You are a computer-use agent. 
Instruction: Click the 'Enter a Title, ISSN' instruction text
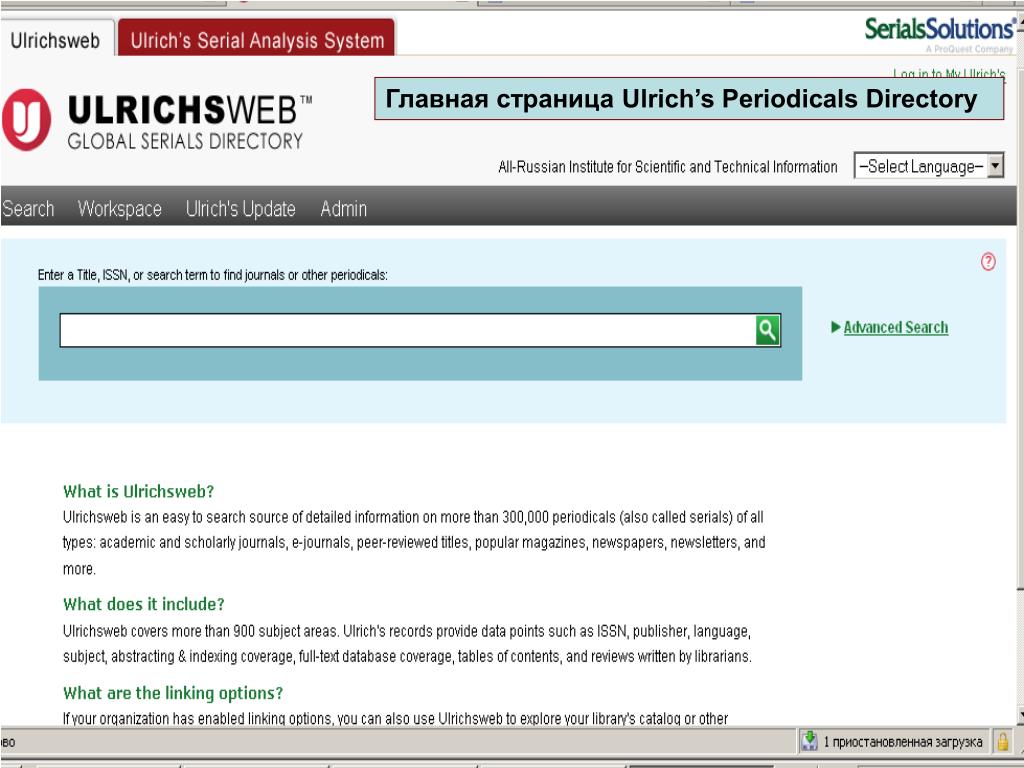[x=212, y=275]
